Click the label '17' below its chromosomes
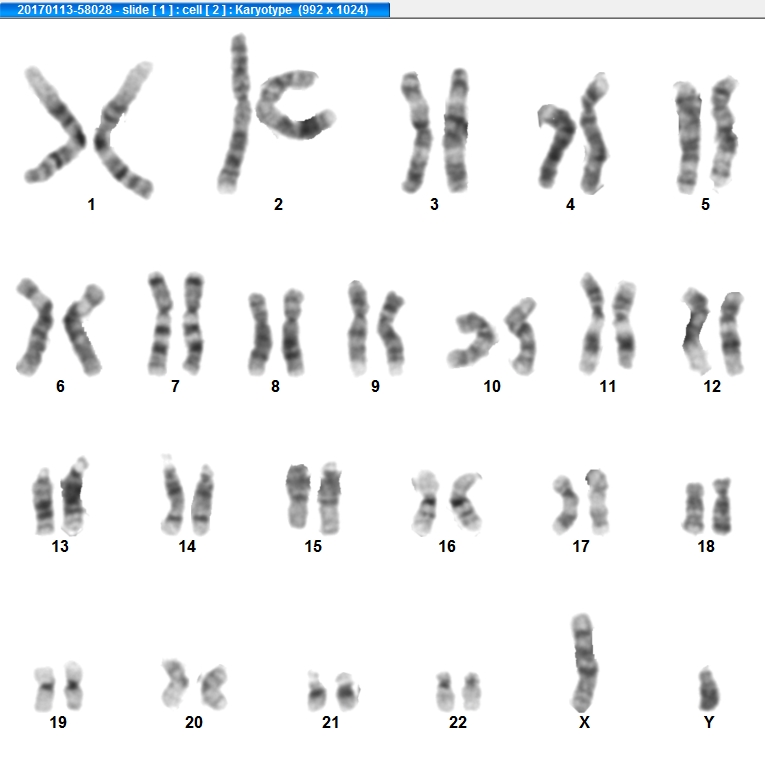 pos(581,546)
